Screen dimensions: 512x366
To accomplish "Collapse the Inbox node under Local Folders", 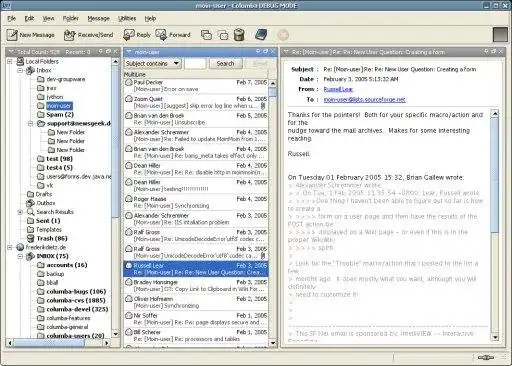I will pyautogui.click(x=20, y=70).
